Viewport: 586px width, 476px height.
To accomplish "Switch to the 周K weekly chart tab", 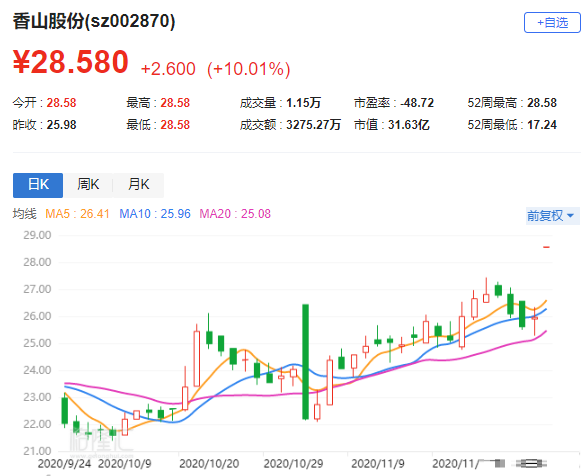I will coord(88,185).
